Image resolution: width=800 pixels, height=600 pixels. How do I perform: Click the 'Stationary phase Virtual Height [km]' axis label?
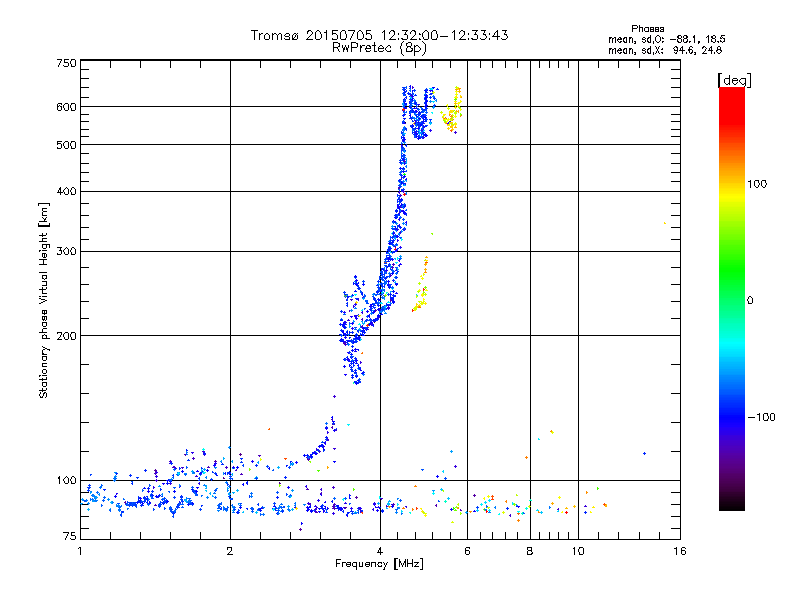point(43,300)
